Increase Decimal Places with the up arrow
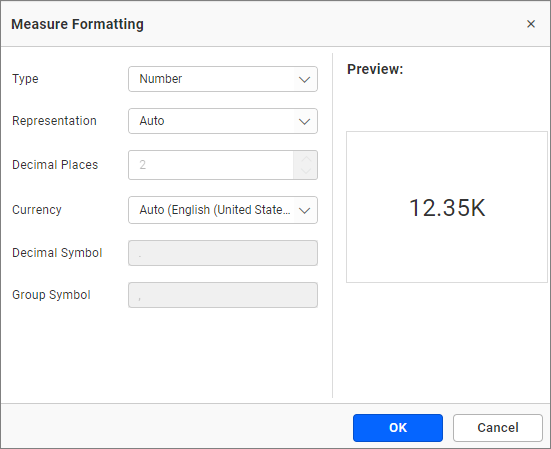The height and width of the screenshot is (449, 551). [x=306, y=158]
